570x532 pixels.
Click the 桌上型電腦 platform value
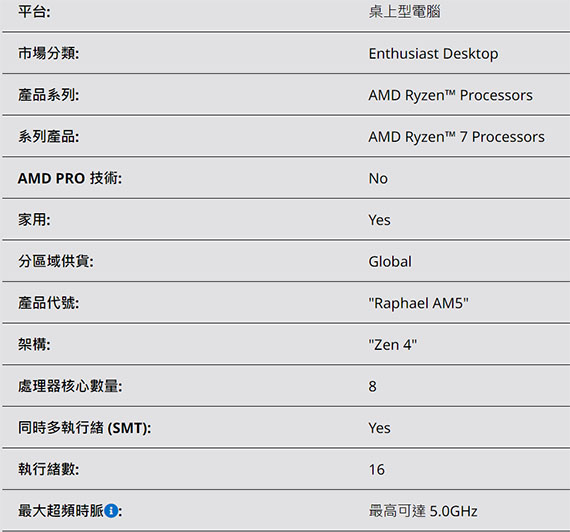404,12
